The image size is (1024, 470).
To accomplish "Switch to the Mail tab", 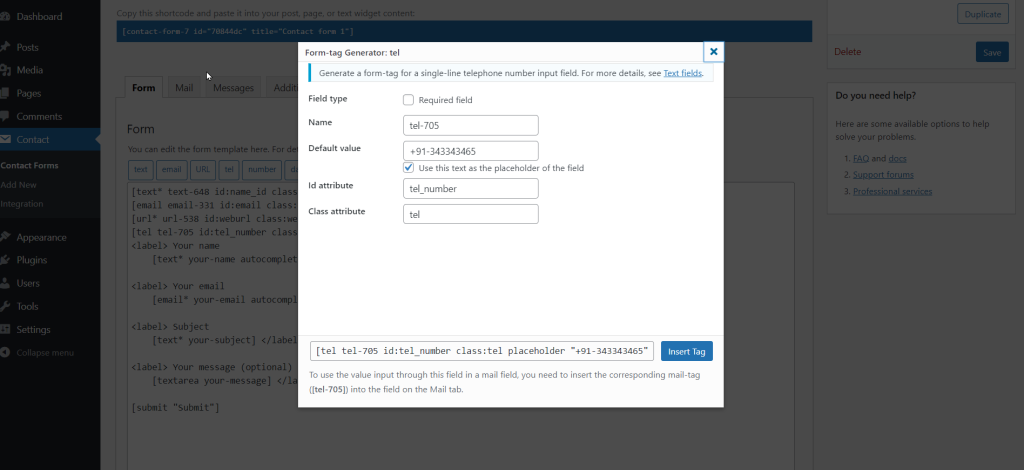I will point(184,88).
